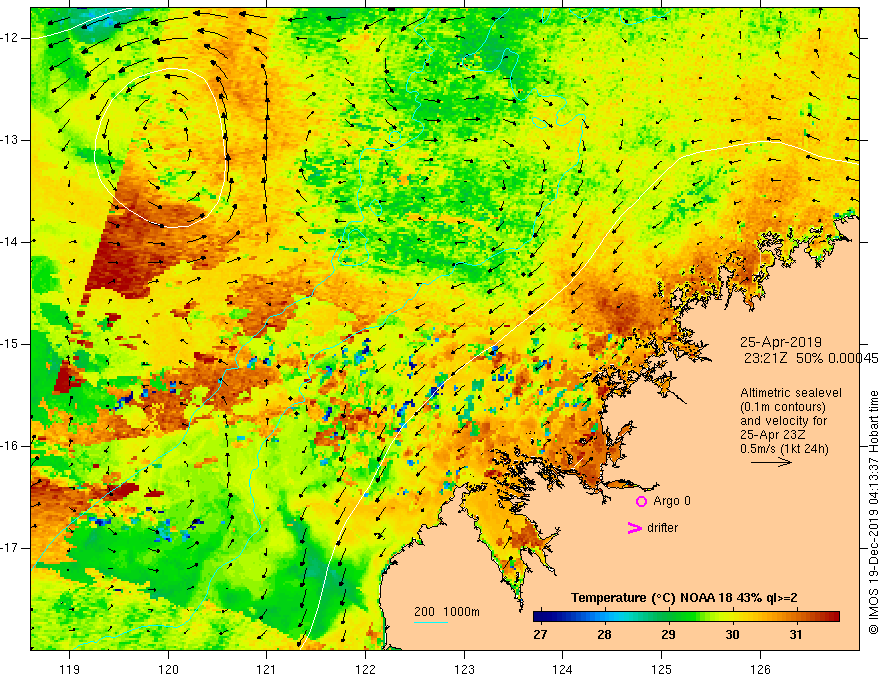Click the 'Argo 0' legend label

(x=672, y=501)
